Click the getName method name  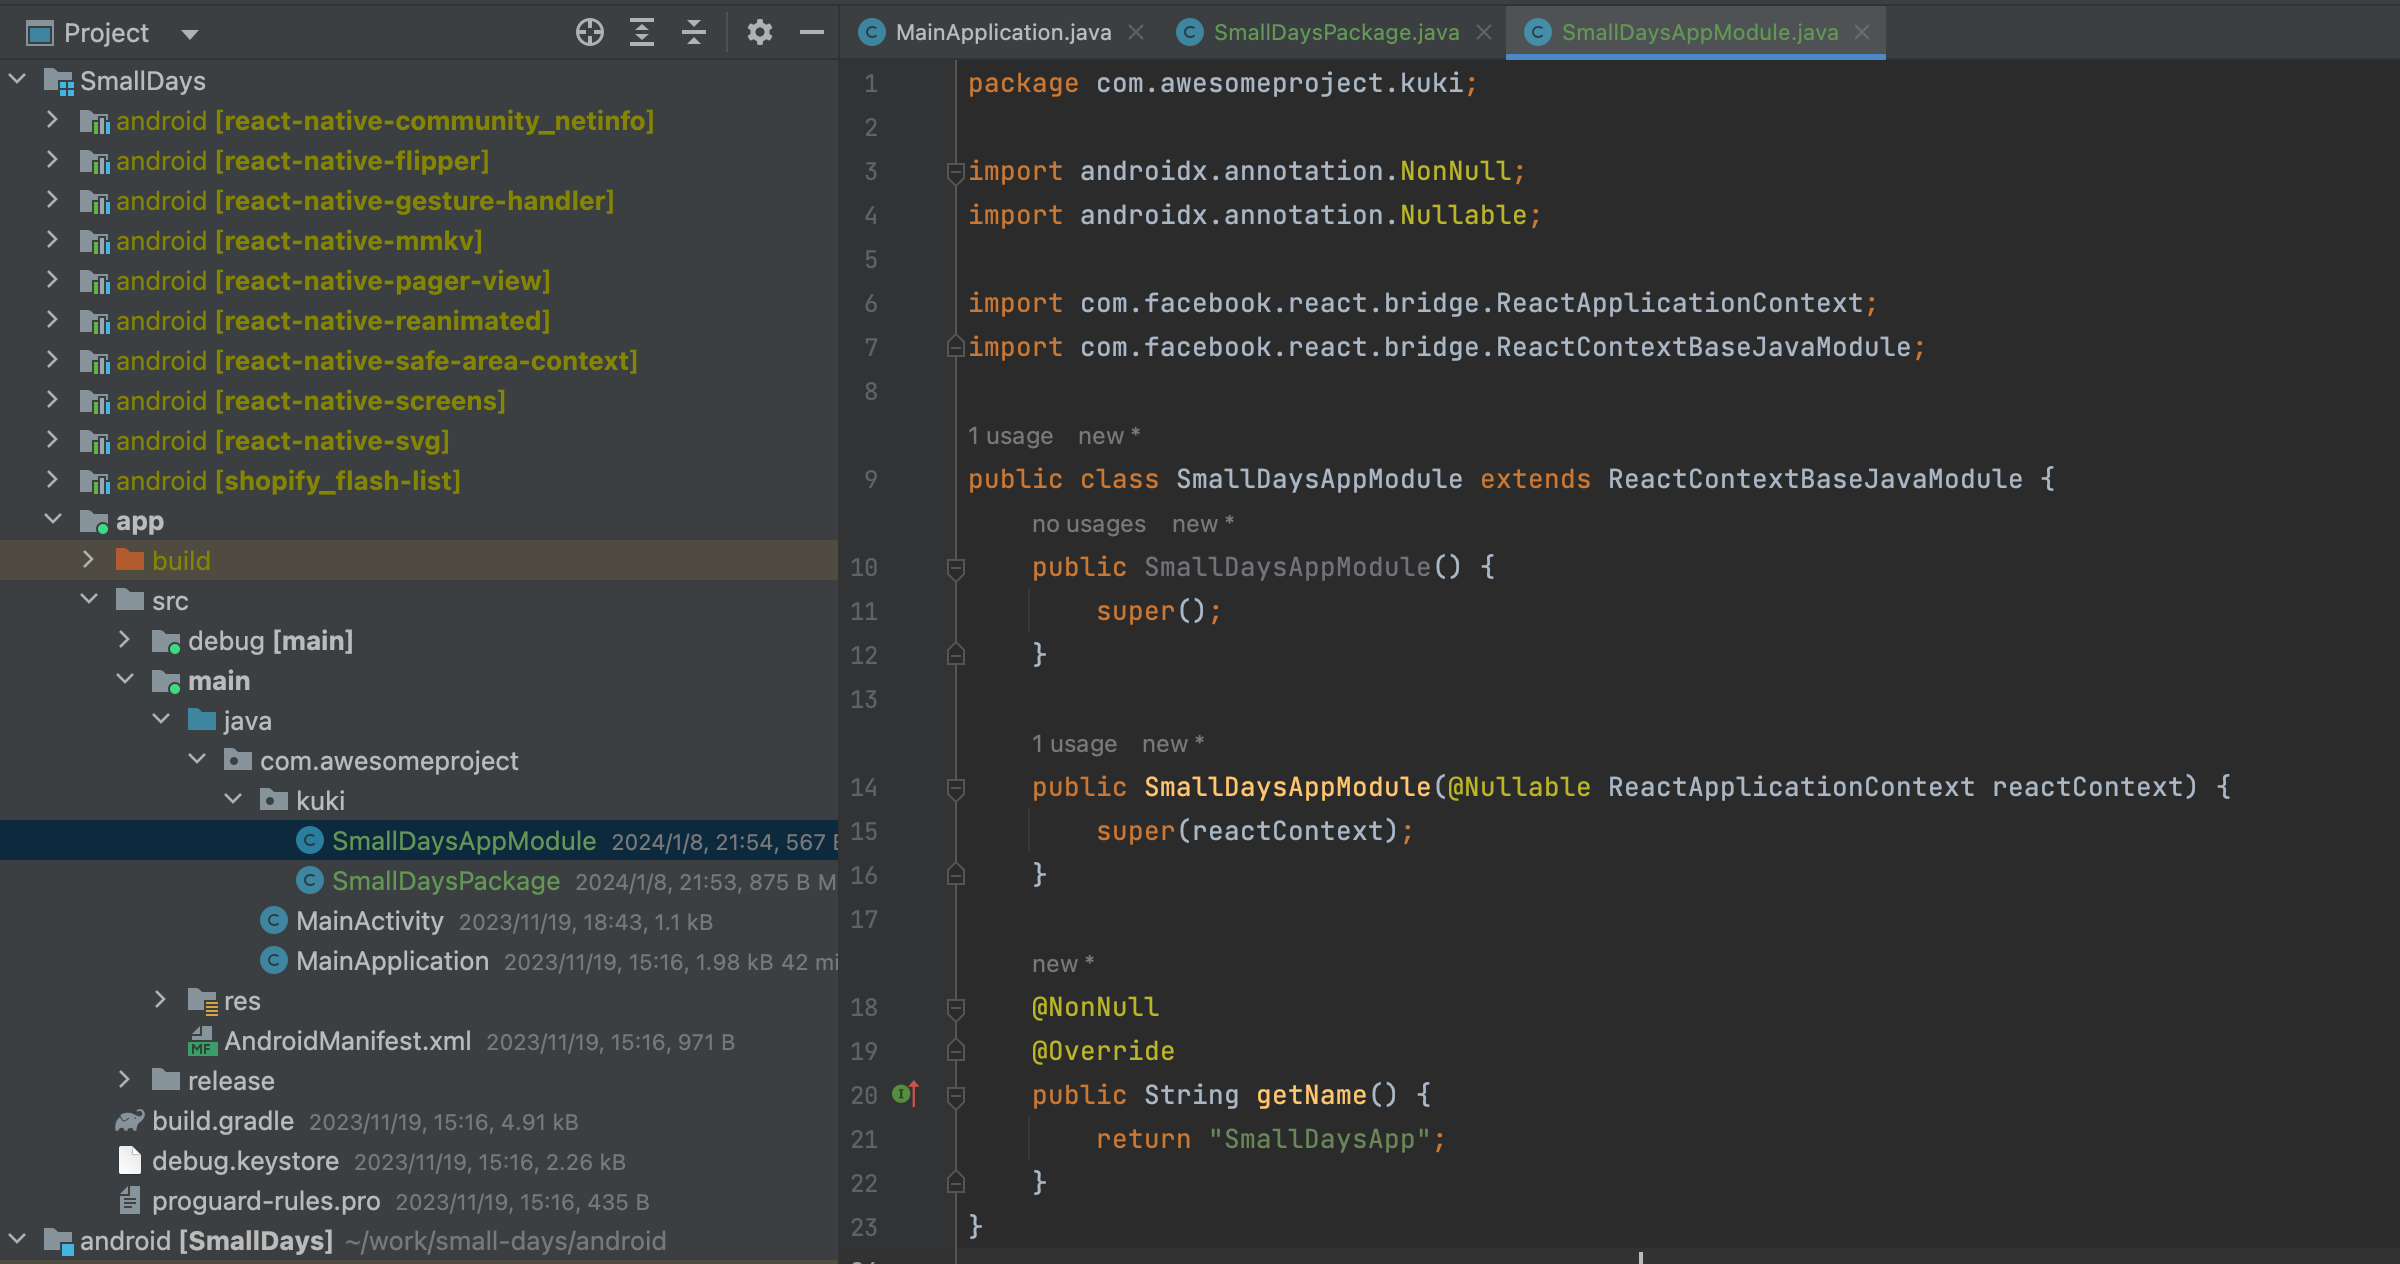[1311, 1095]
